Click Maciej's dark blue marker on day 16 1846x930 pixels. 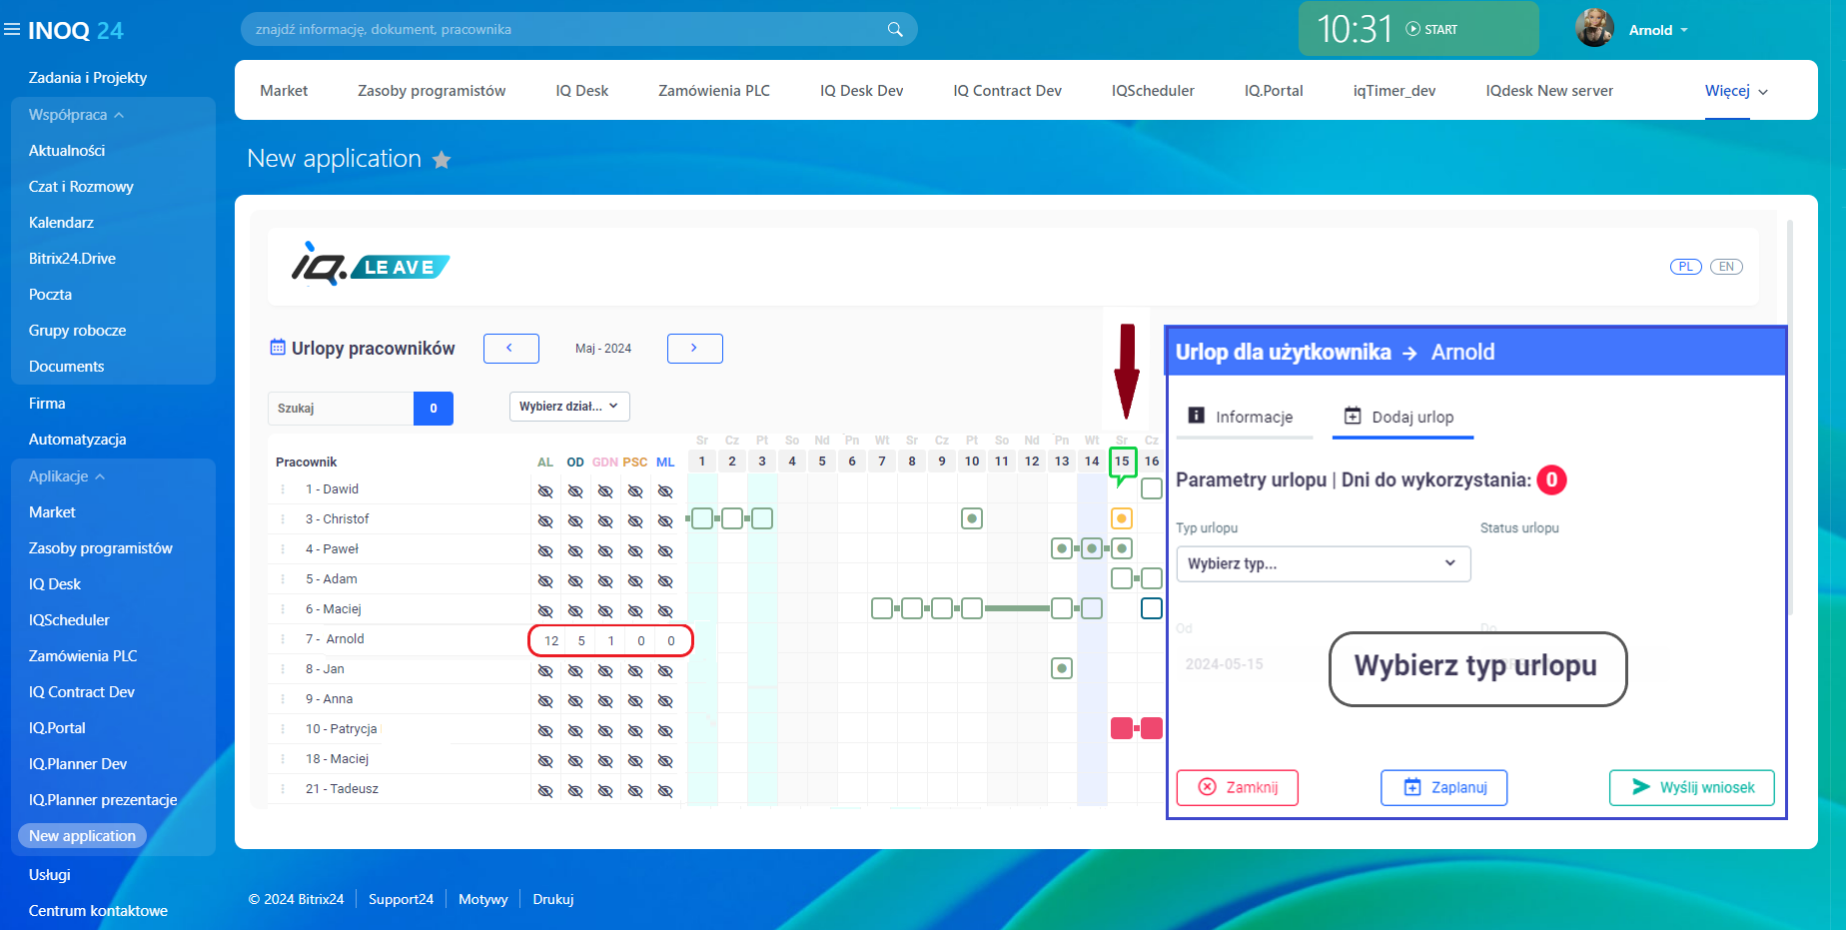(1152, 609)
